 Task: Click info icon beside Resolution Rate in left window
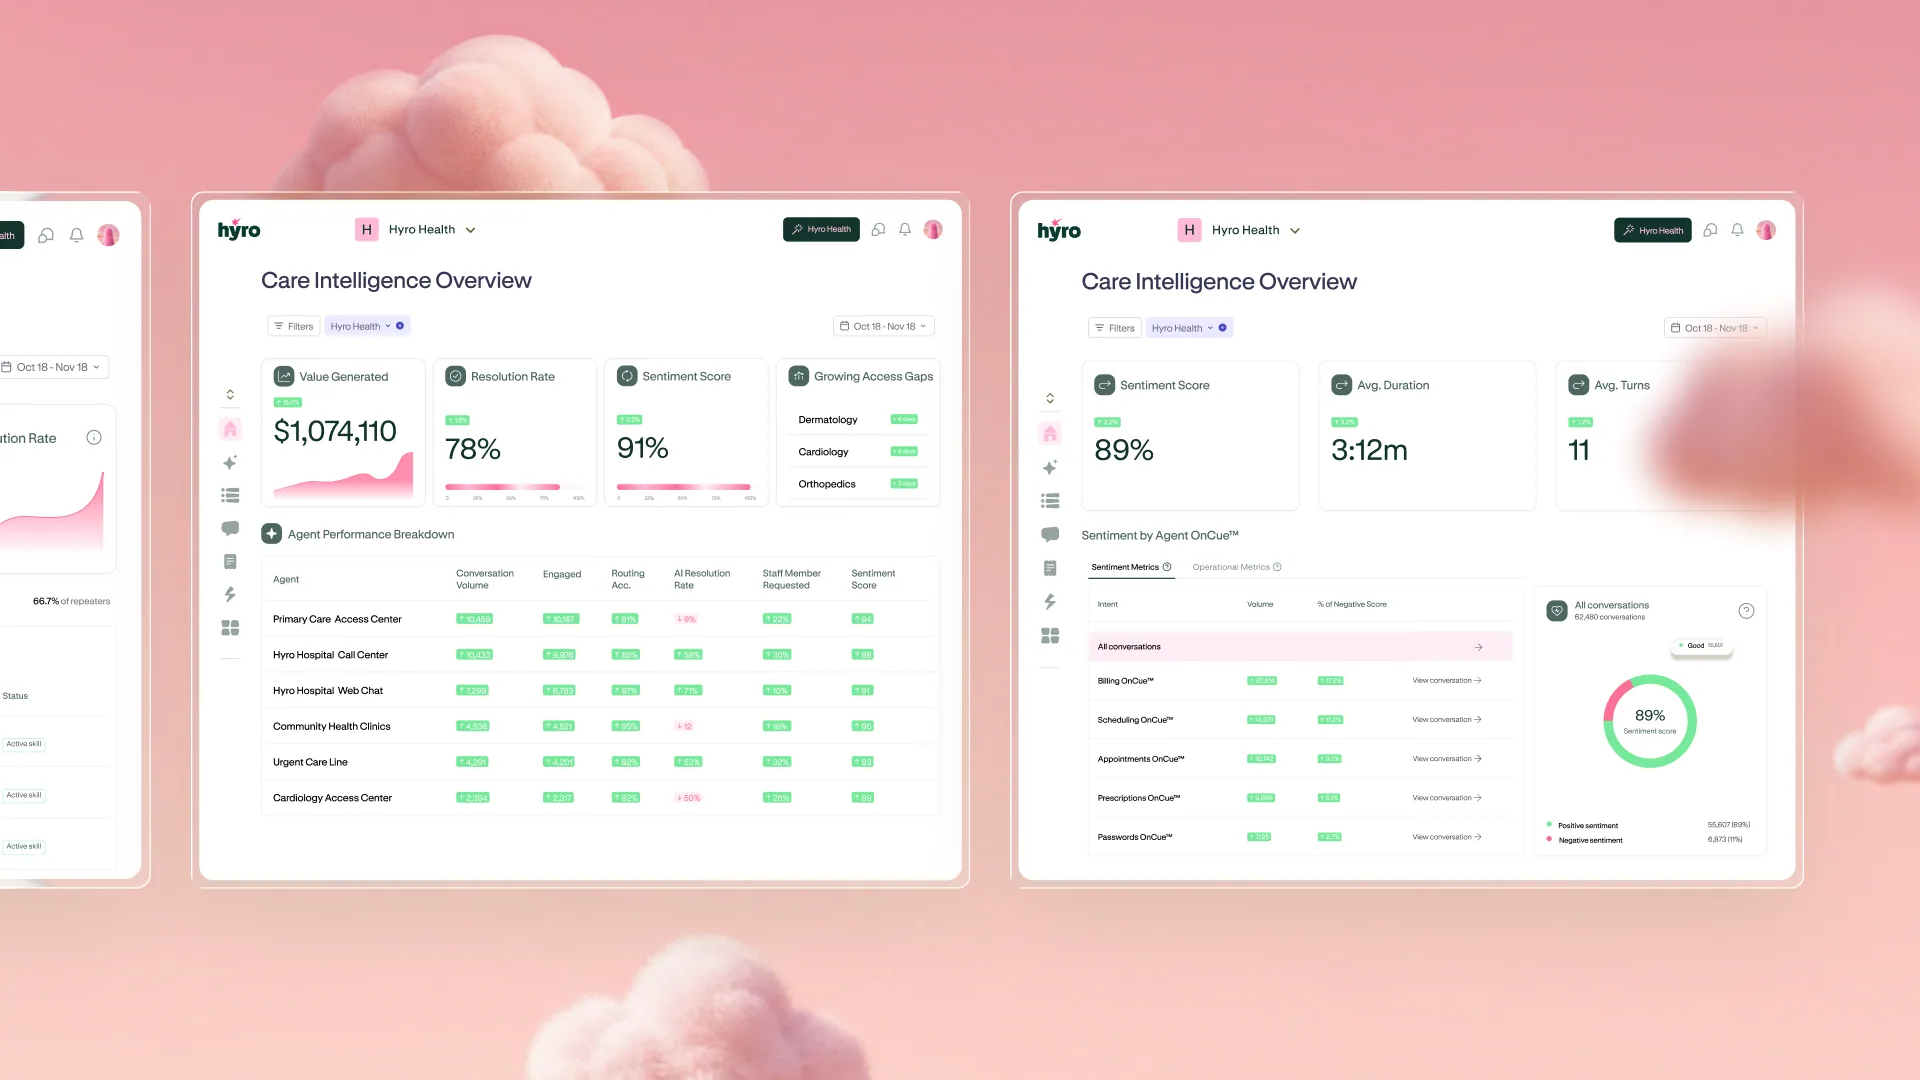point(94,437)
